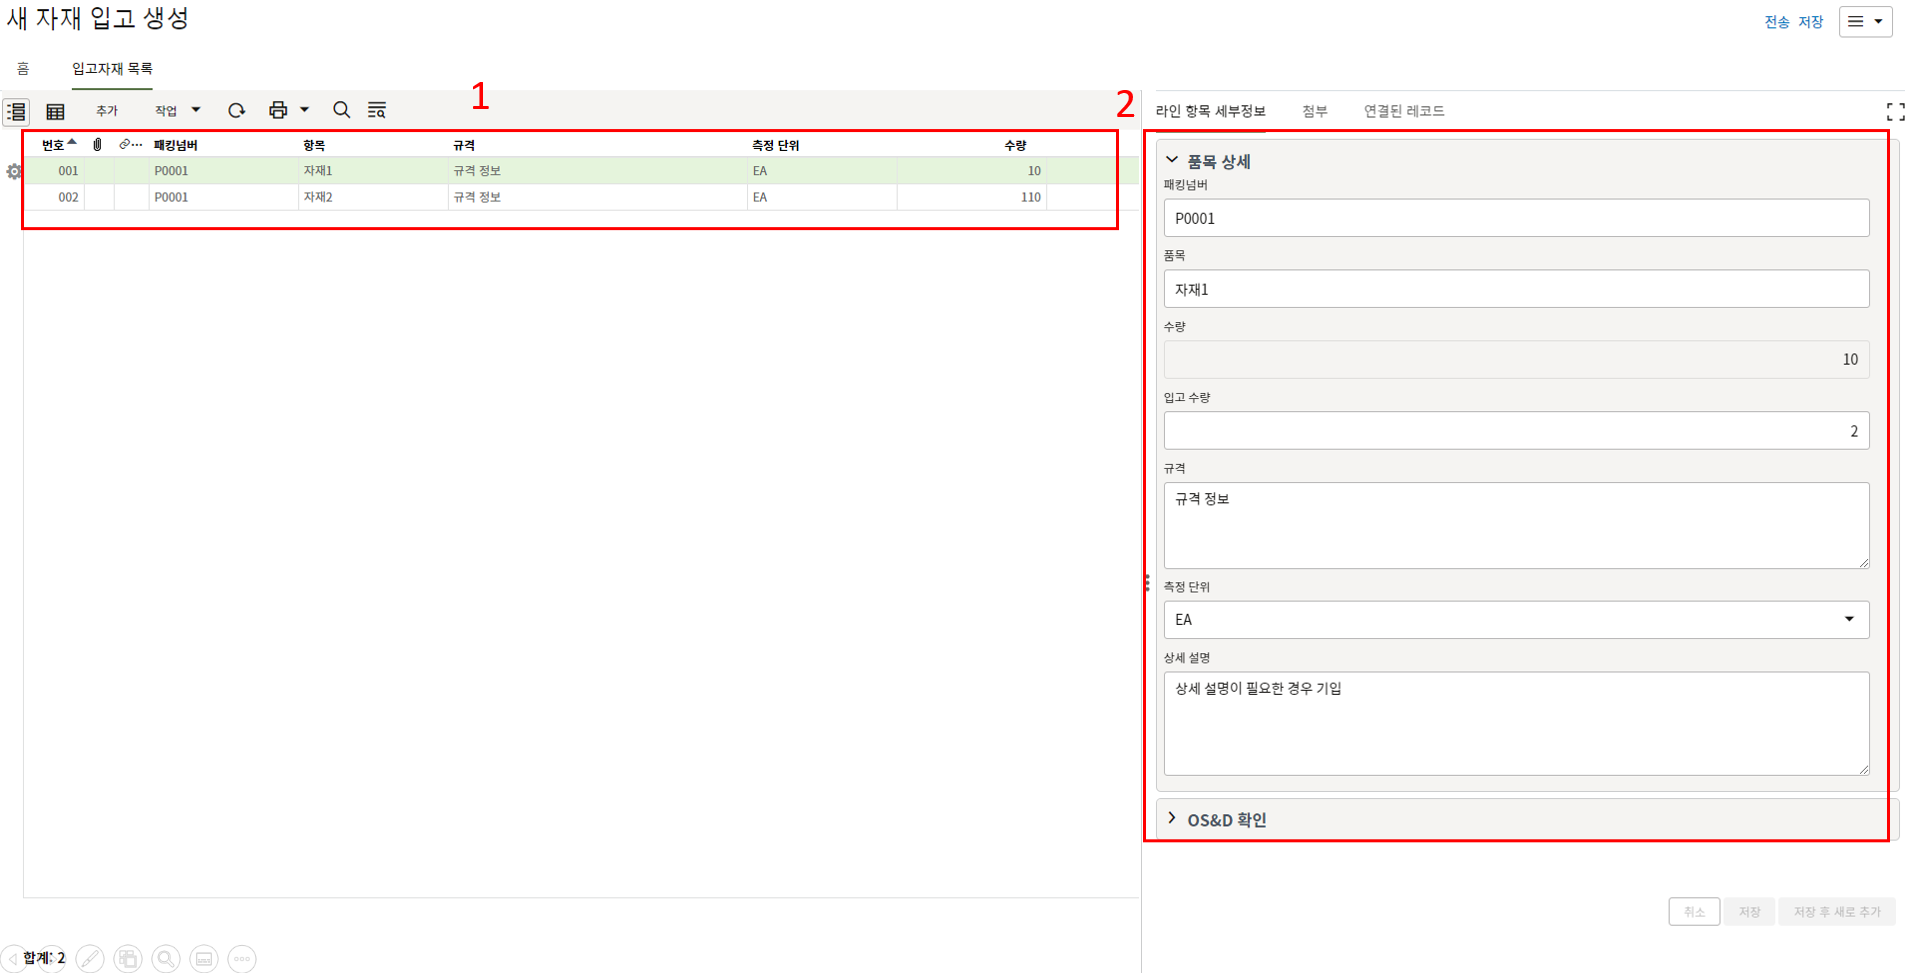The height and width of the screenshot is (973, 1905).
Task: Click the refresh icon in the toolbar
Action: 236,110
